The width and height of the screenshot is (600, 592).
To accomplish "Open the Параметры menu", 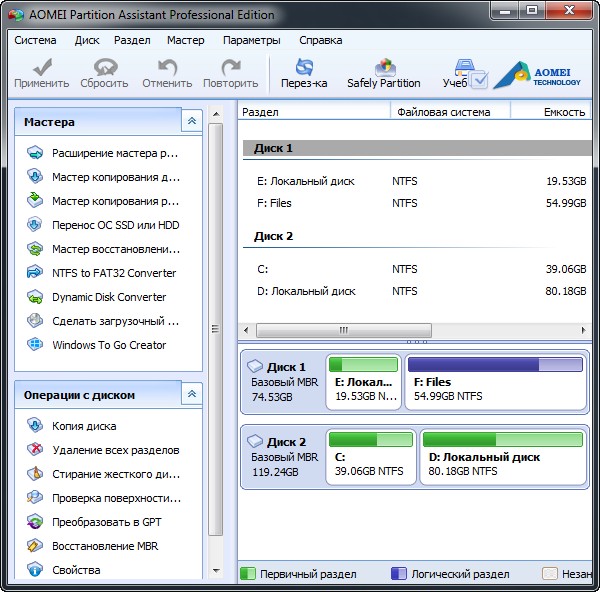I will coord(251,41).
